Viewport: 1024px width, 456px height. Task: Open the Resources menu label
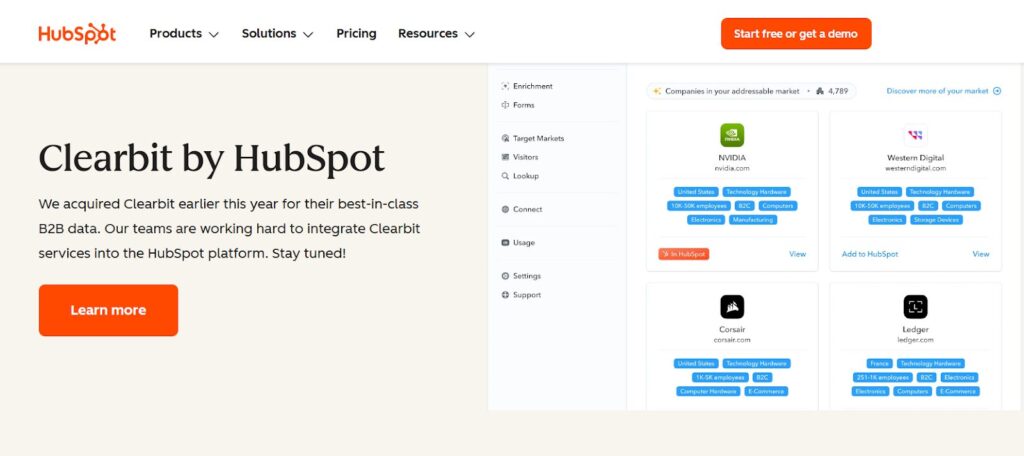(x=428, y=33)
